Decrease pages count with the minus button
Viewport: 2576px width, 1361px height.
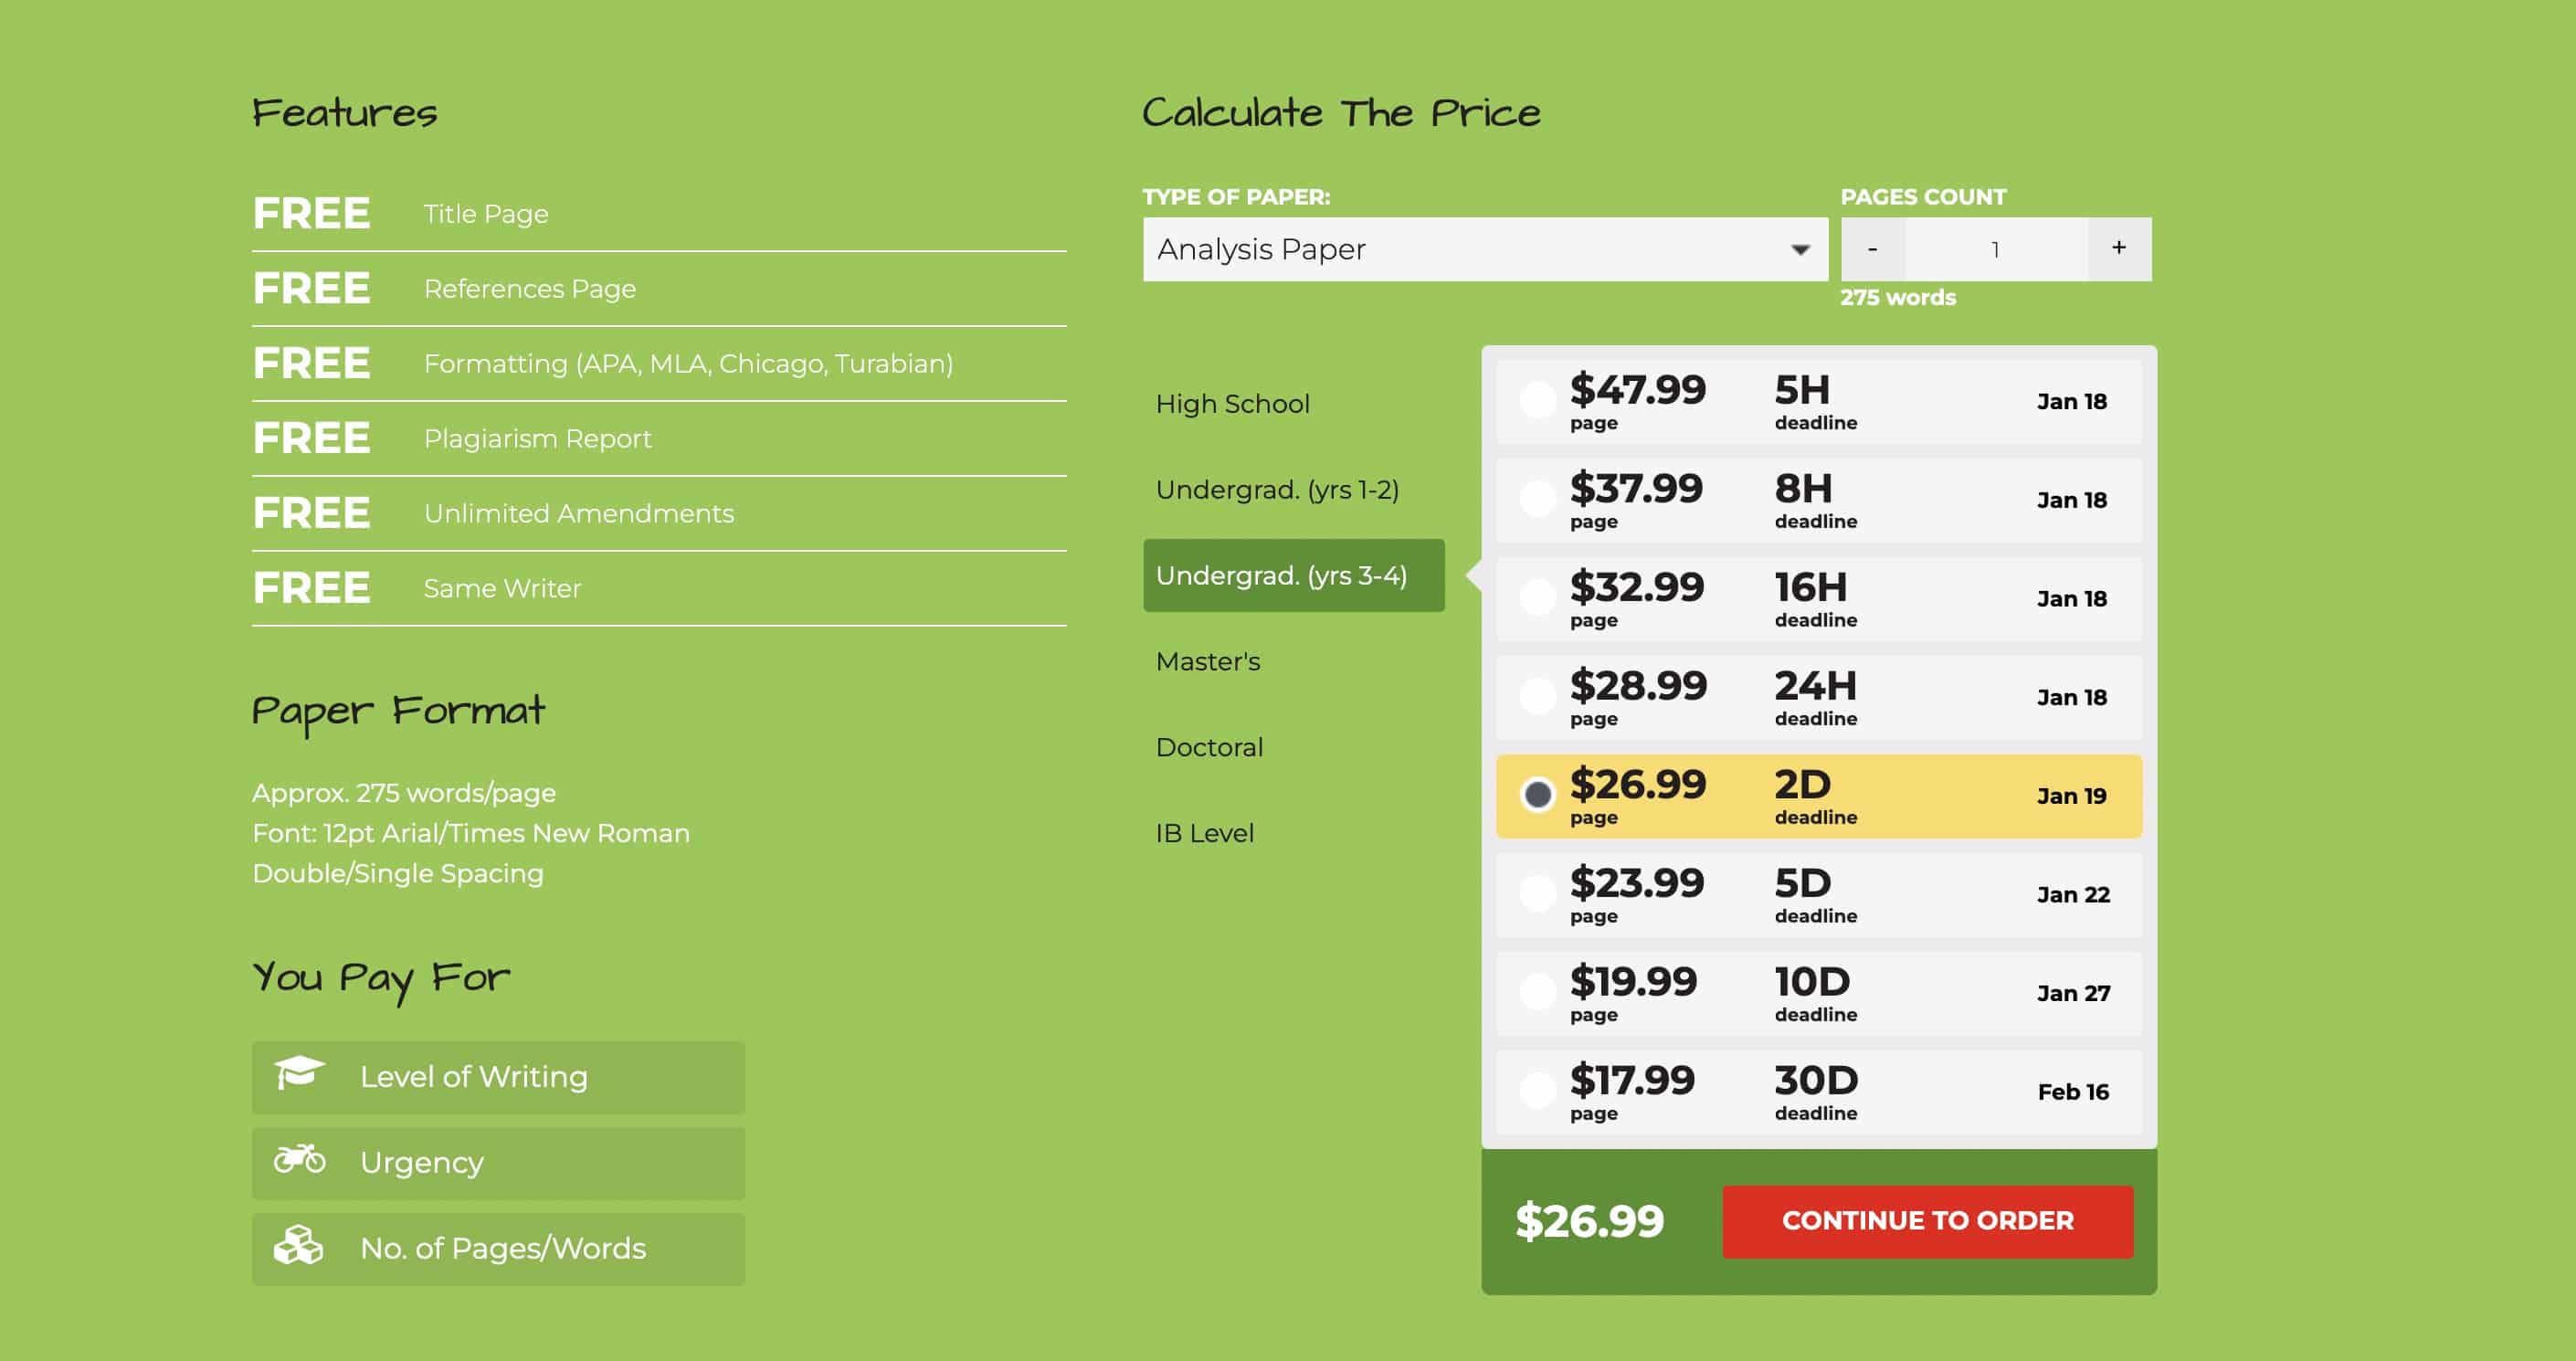[x=1872, y=248]
